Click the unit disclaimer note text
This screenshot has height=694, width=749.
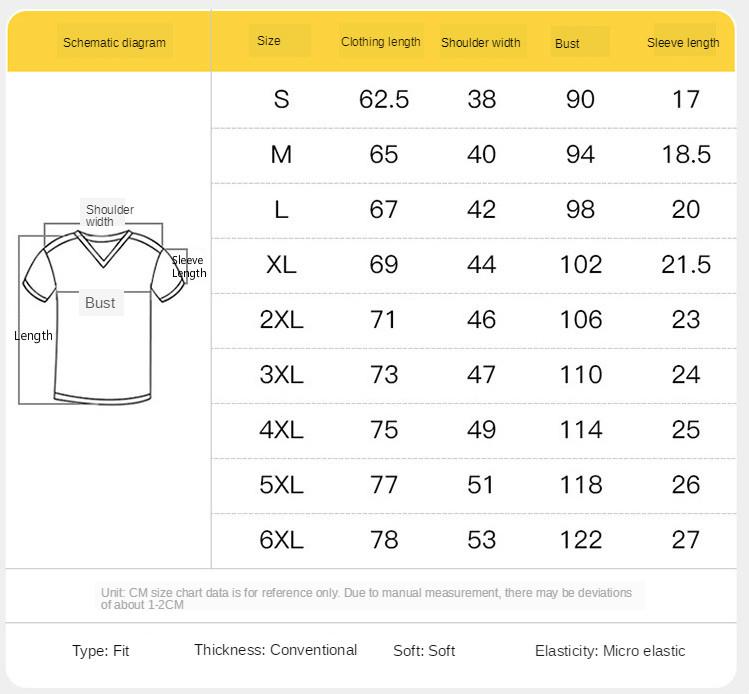pyautogui.click(x=366, y=598)
